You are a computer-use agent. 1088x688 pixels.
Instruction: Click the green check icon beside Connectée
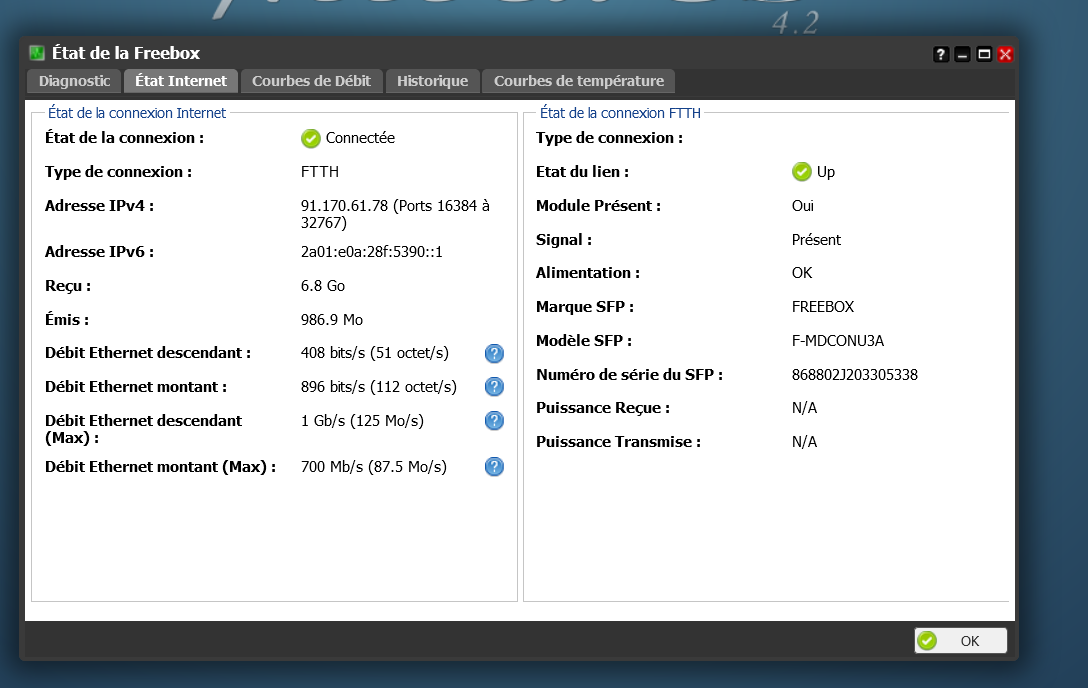click(x=311, y=138)
